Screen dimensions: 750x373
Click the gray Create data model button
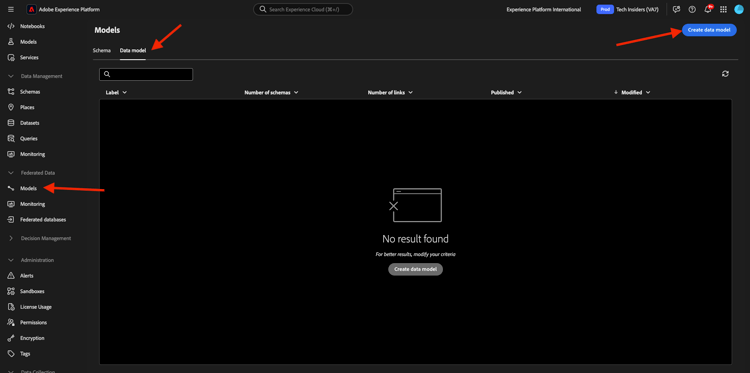coord(416,269)
